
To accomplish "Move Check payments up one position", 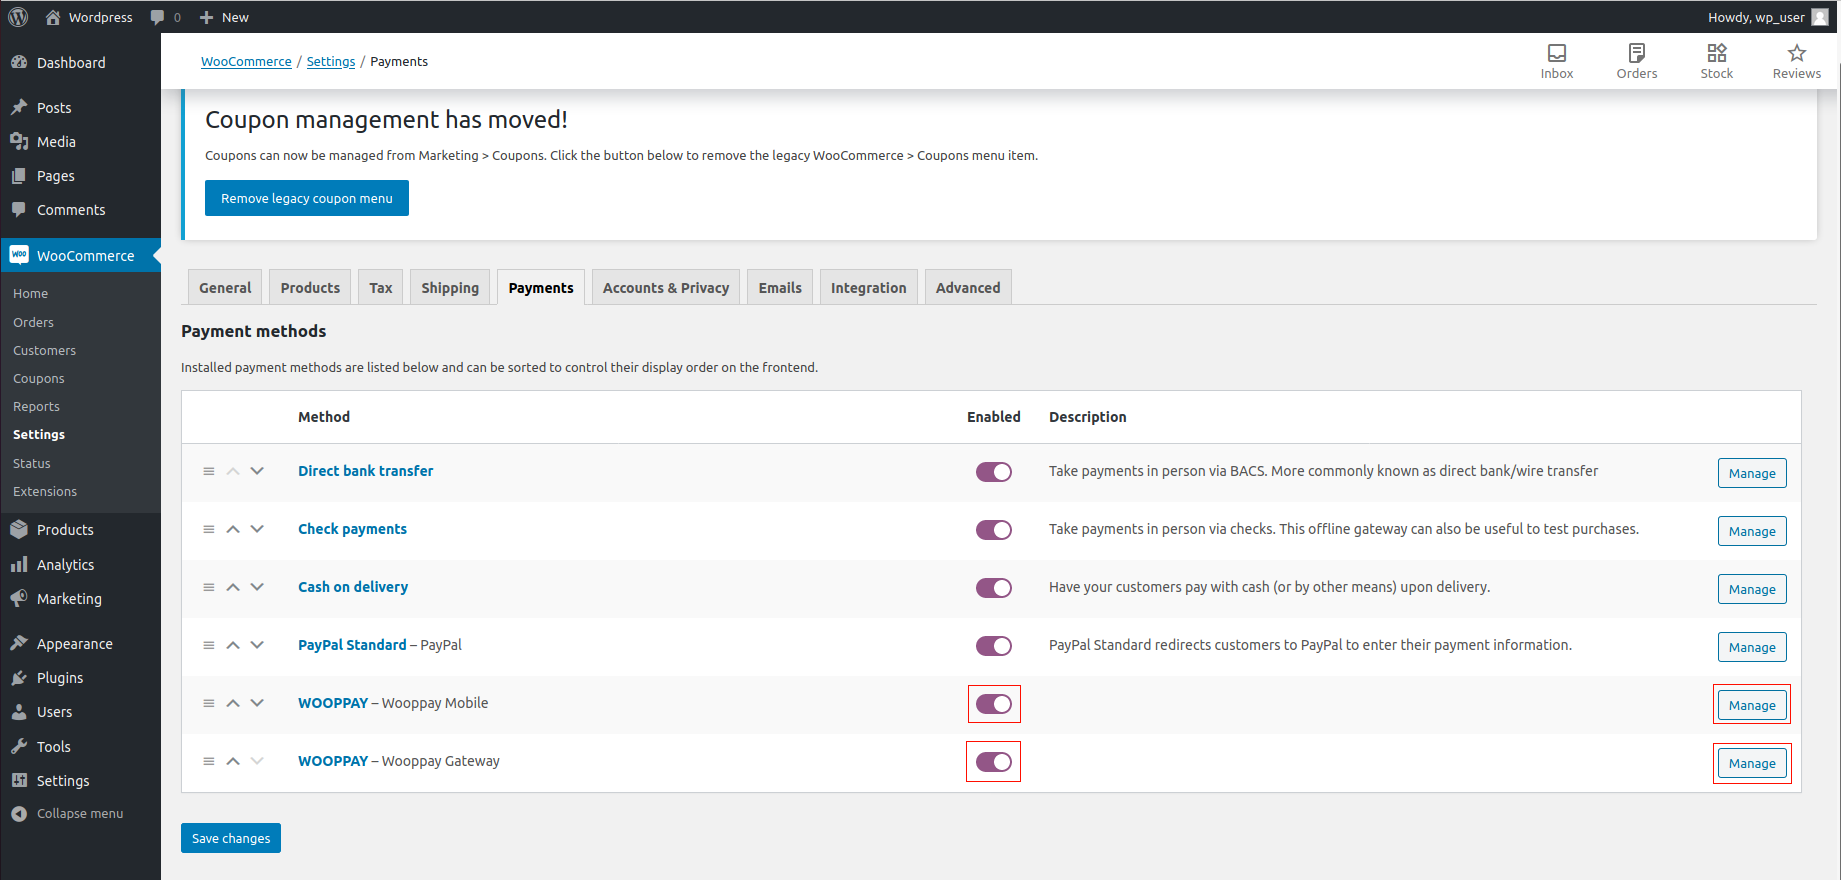I will point(233,529).
